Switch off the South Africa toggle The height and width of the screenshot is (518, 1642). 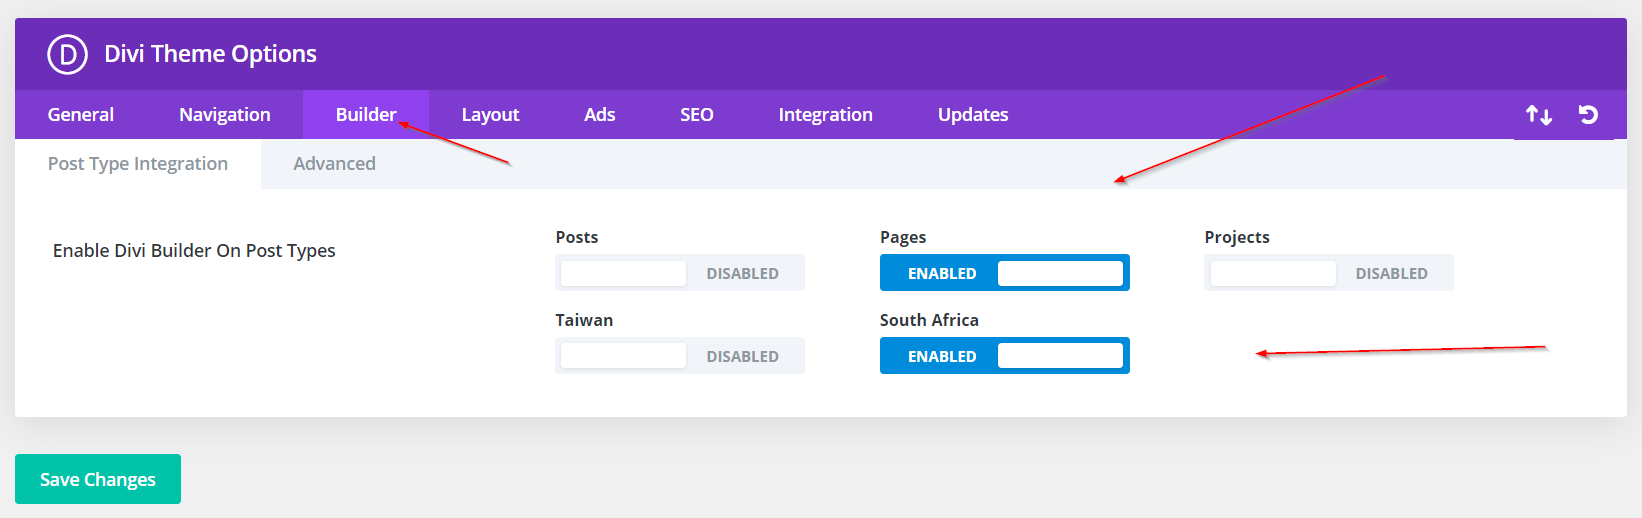[x=1004, y=356]
